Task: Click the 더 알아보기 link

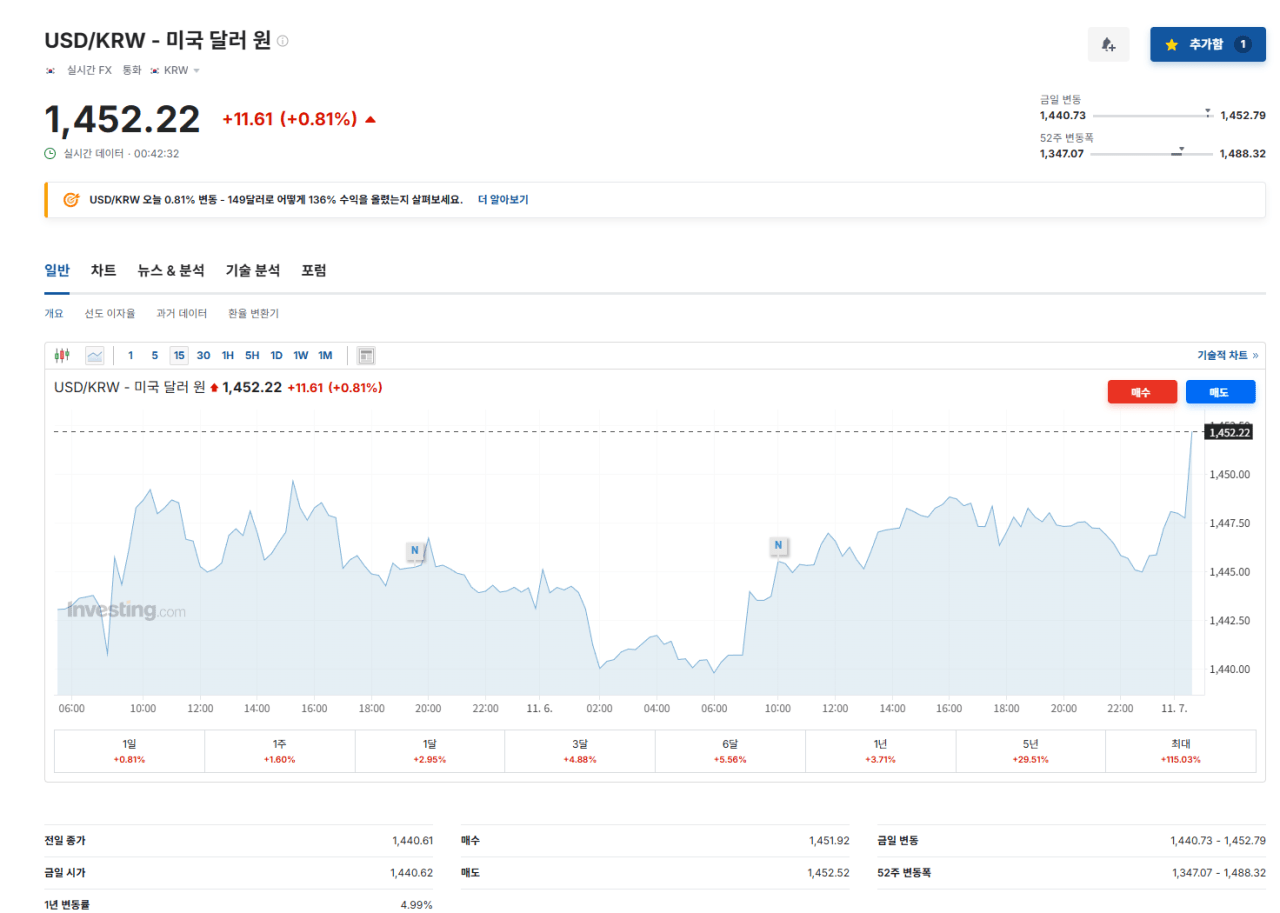Action: (503, 200)
